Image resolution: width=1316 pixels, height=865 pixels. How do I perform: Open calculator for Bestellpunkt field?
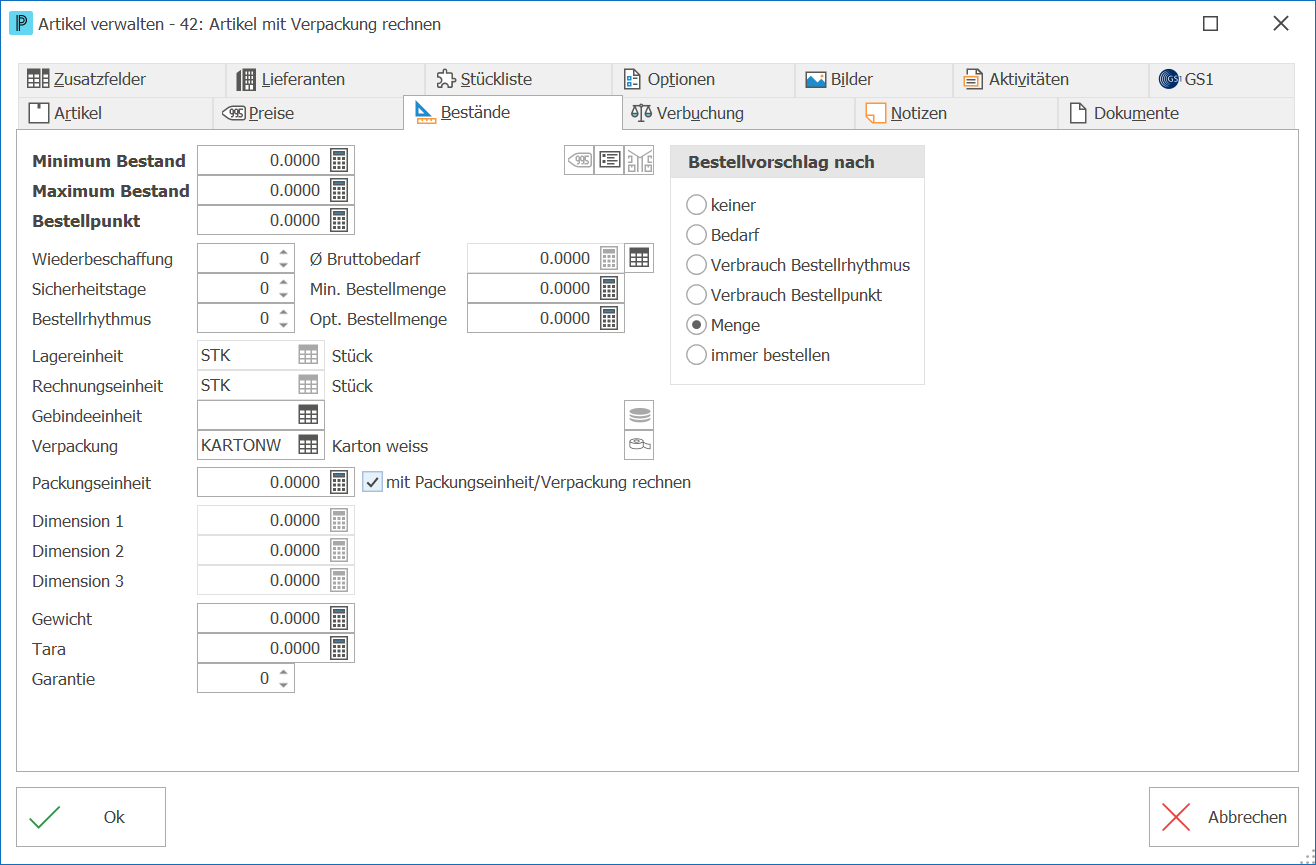coord(340,220)
